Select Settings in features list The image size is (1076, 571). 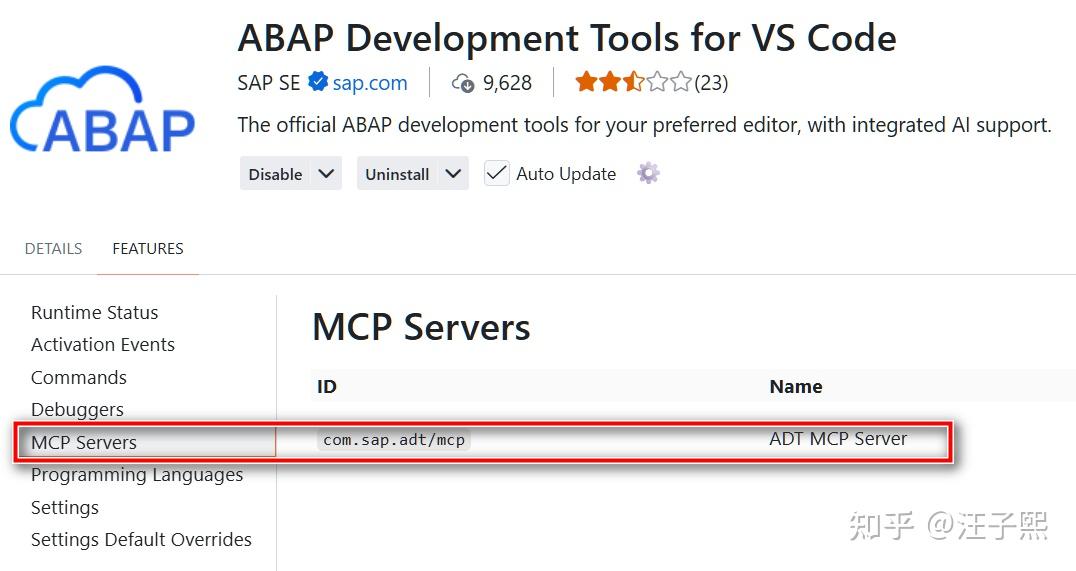click(65, 508)
